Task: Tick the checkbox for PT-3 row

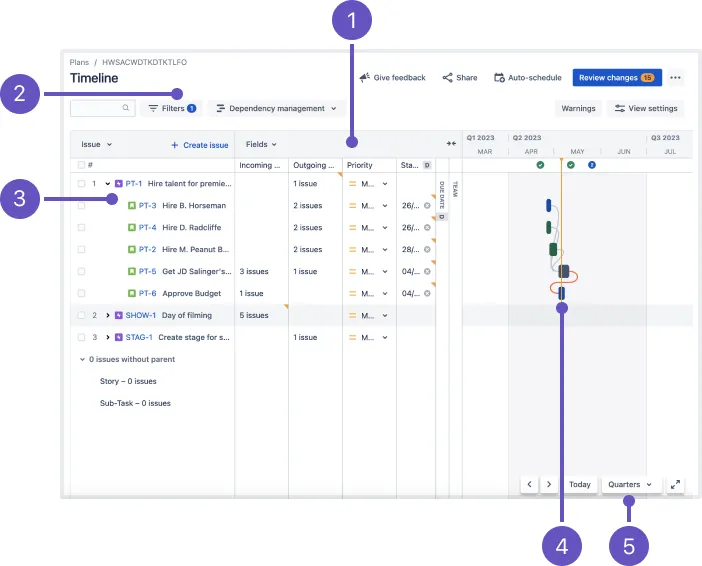Action: click(81, 206)
